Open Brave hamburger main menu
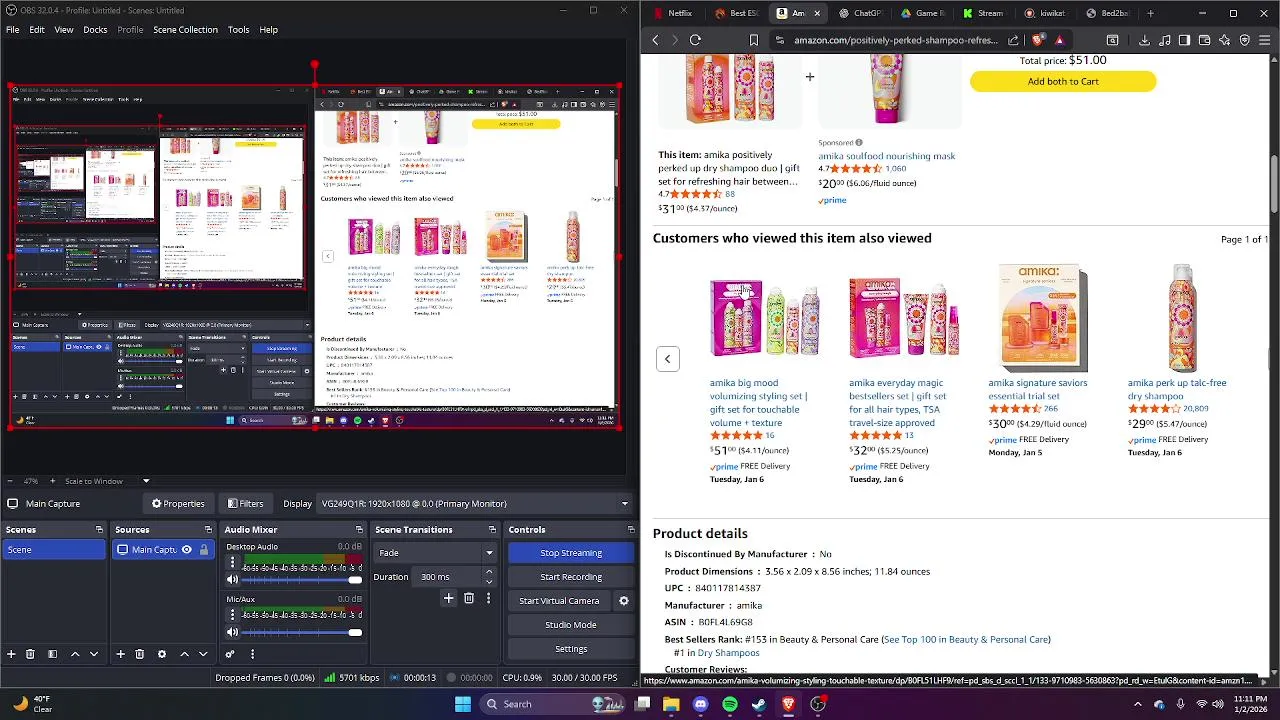Screen dimensions: 1280x720 pos(1265,40)
